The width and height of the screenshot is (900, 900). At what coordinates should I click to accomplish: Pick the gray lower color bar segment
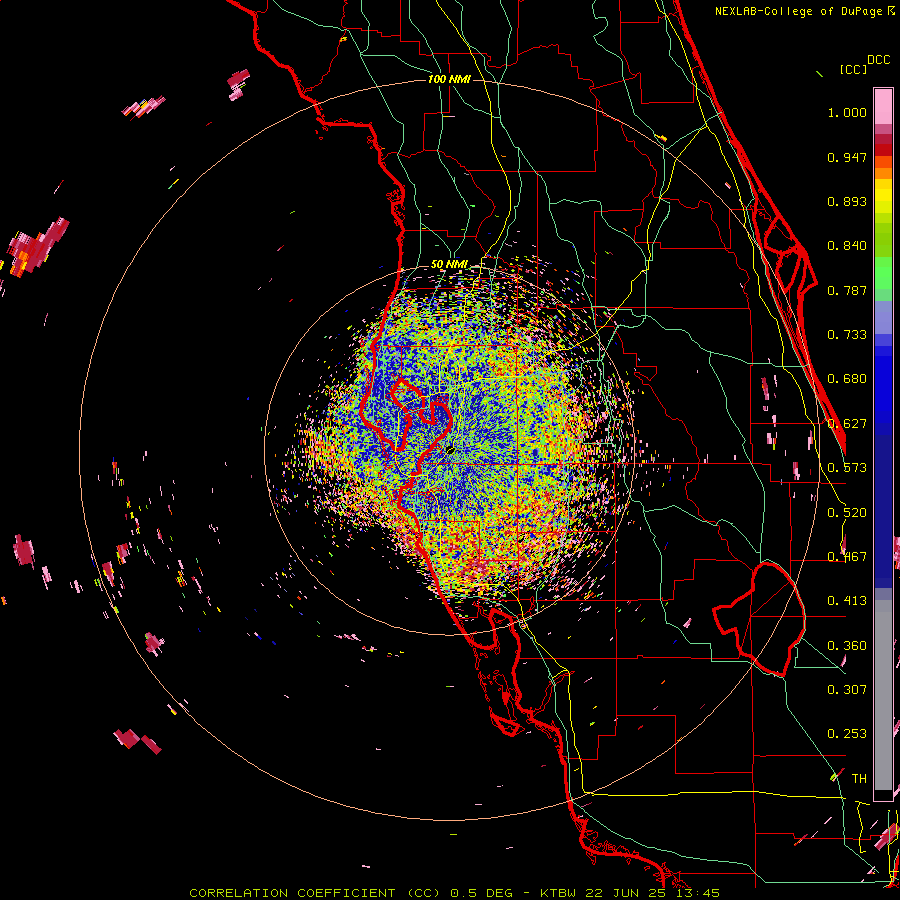(883, 695)
